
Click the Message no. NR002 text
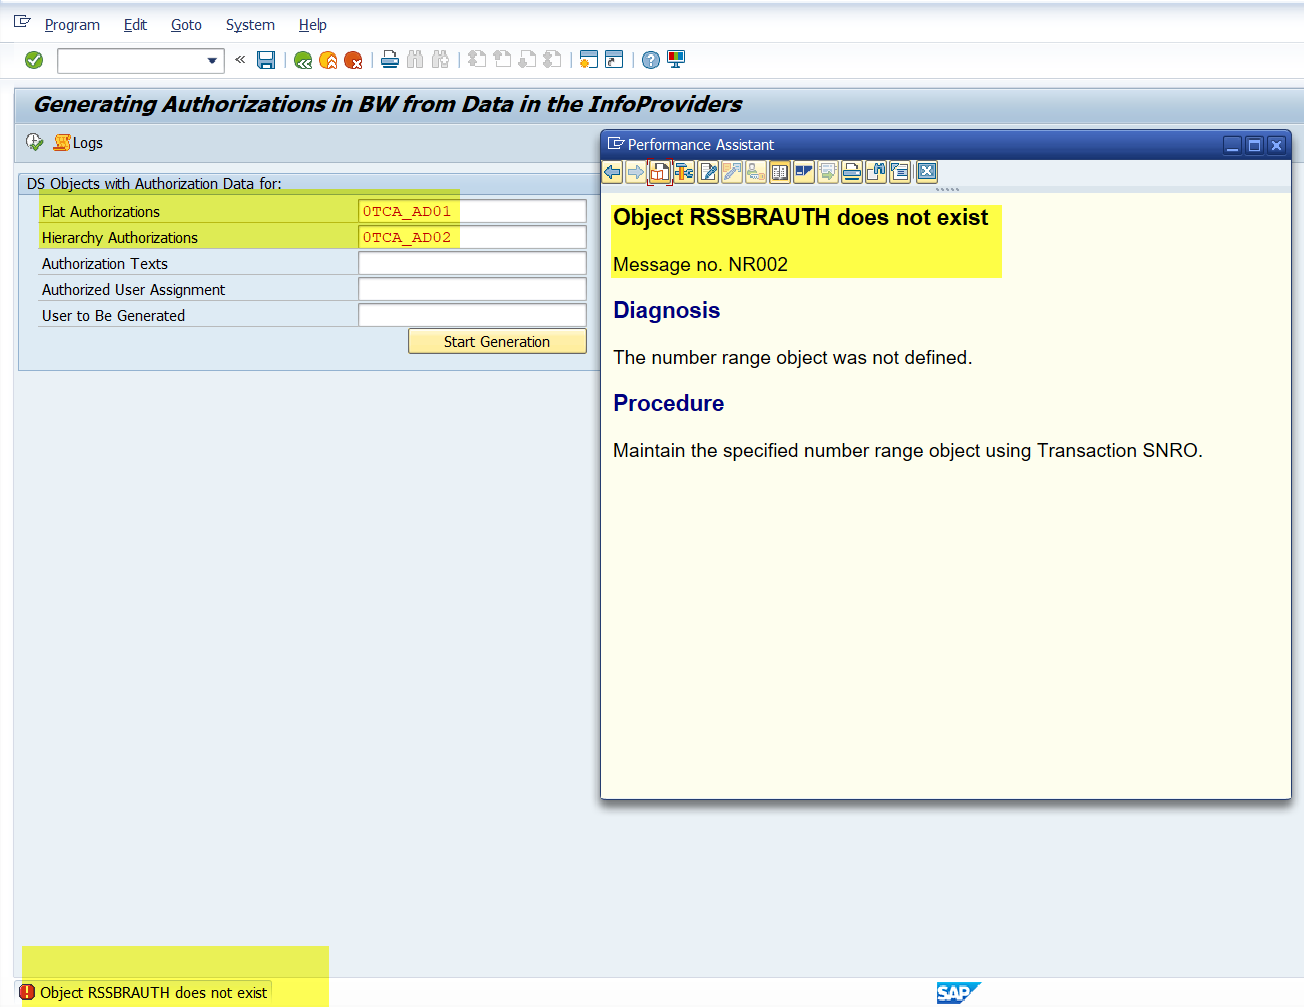(x=700, y=264)
